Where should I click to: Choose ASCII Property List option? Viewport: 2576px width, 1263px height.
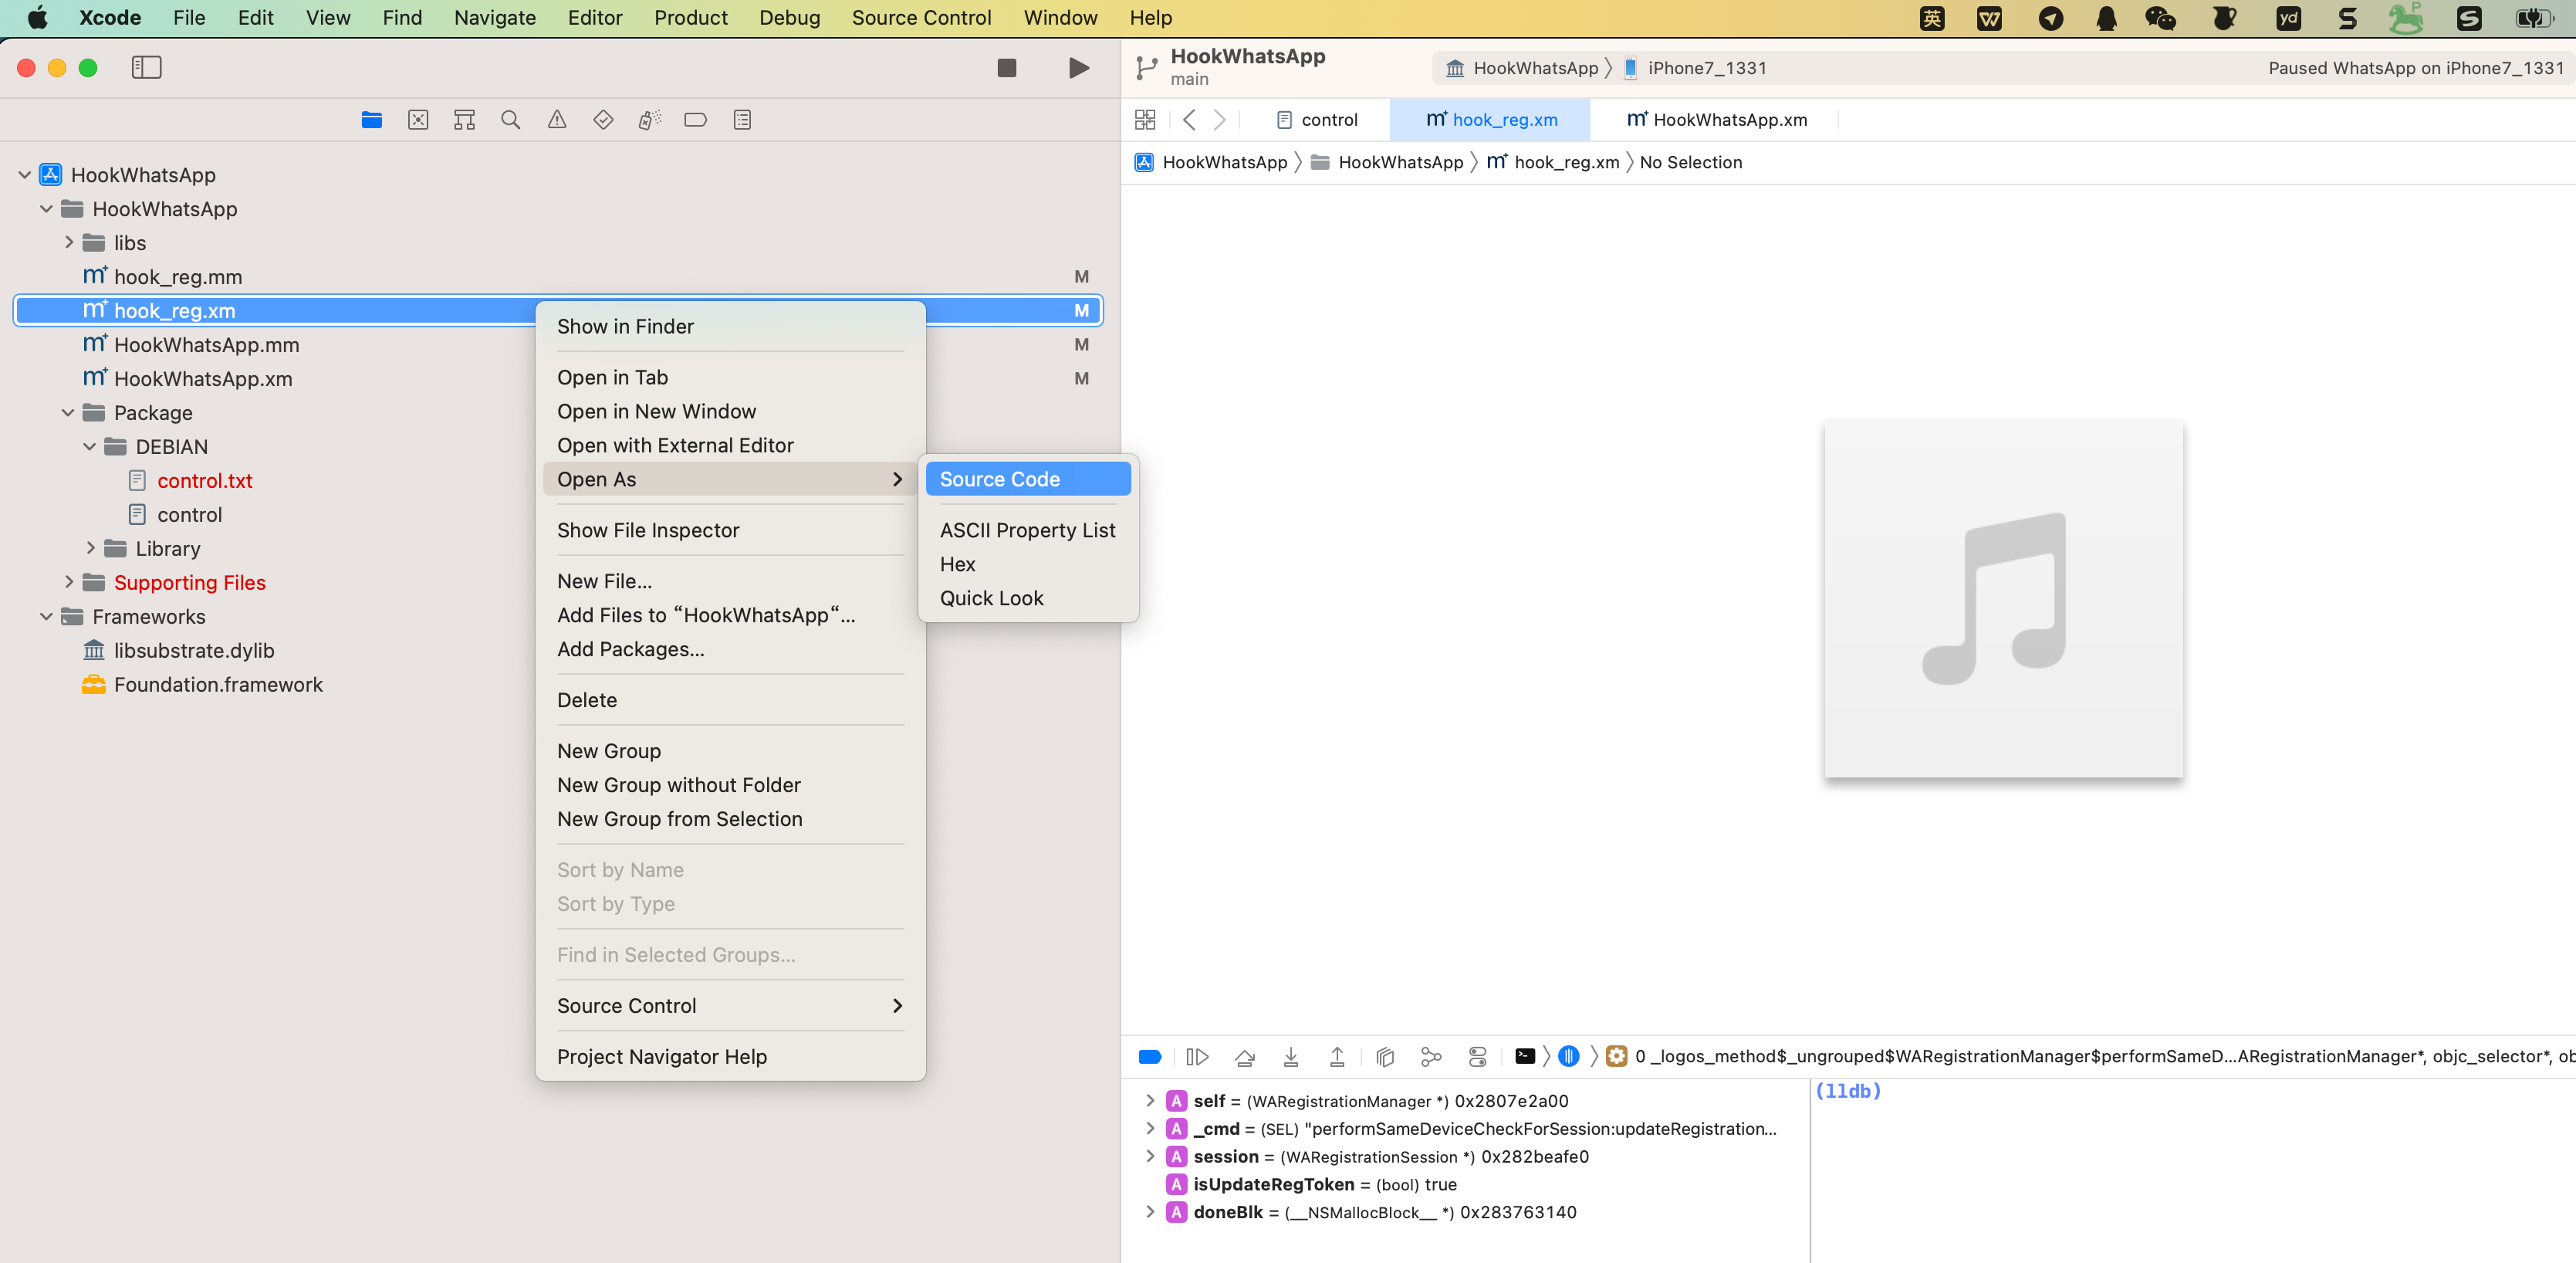[x=1028, y=530]
